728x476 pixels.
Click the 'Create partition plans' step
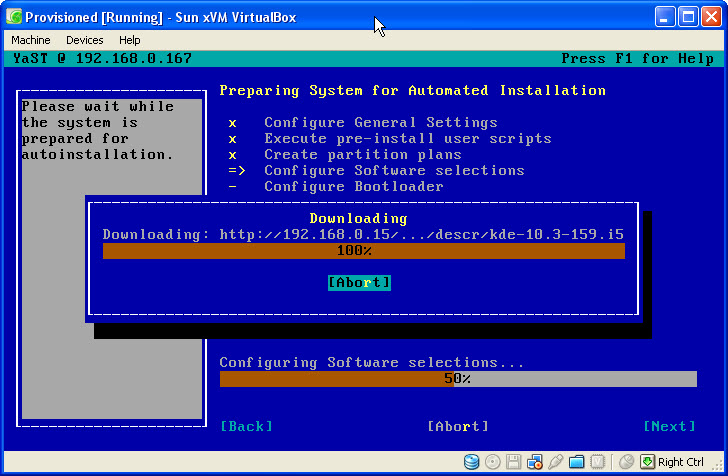tap(363, 154)
